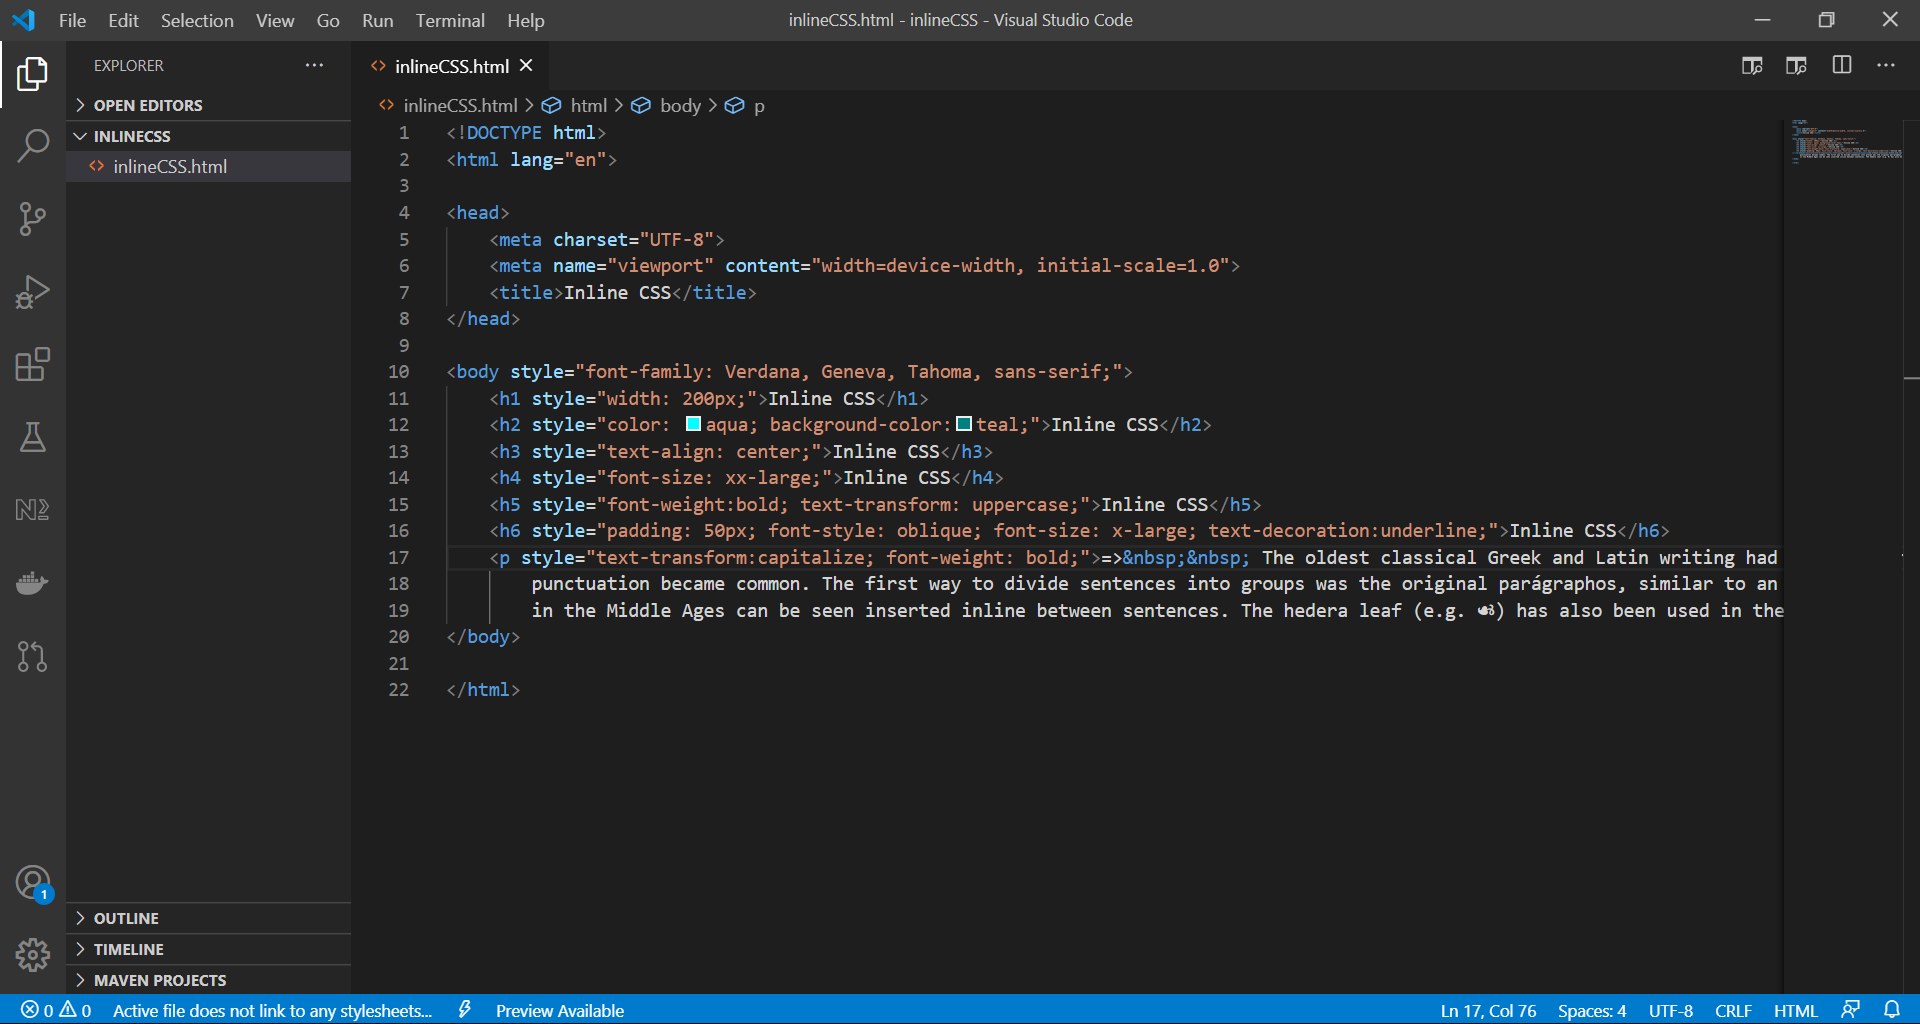1920x1024 pixels.
Task: Open the Run and Debug view
Action: 33,292
